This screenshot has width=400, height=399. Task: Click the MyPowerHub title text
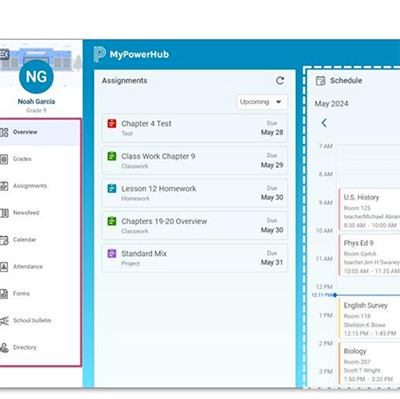[139, 54]
